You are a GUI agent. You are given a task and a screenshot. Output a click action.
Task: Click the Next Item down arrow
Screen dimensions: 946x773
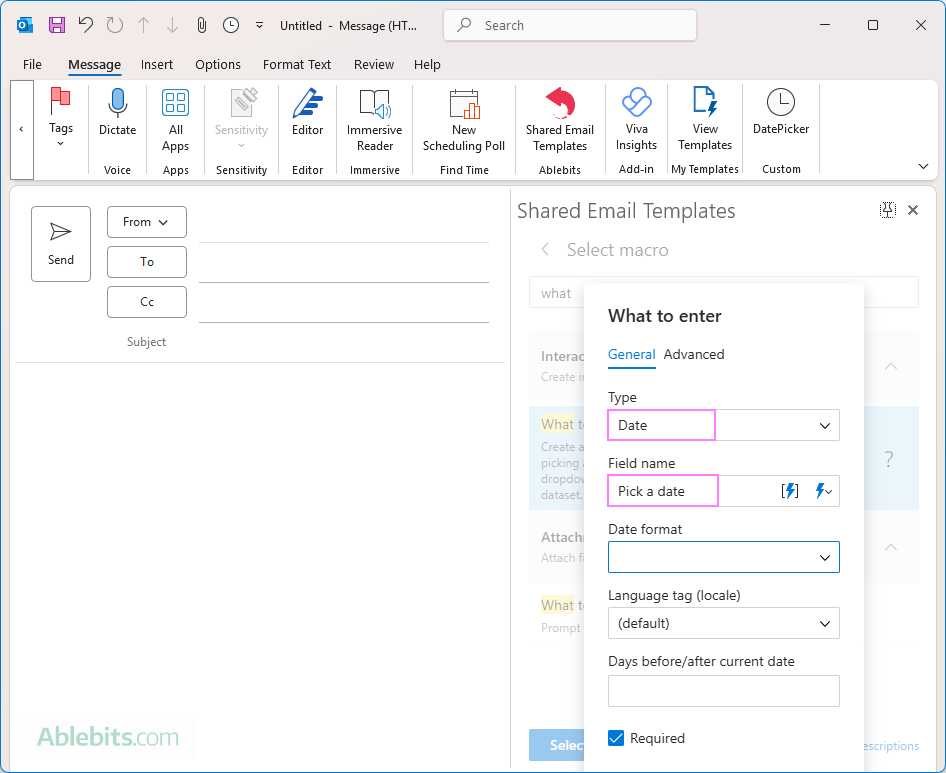(x=173, y=25)
